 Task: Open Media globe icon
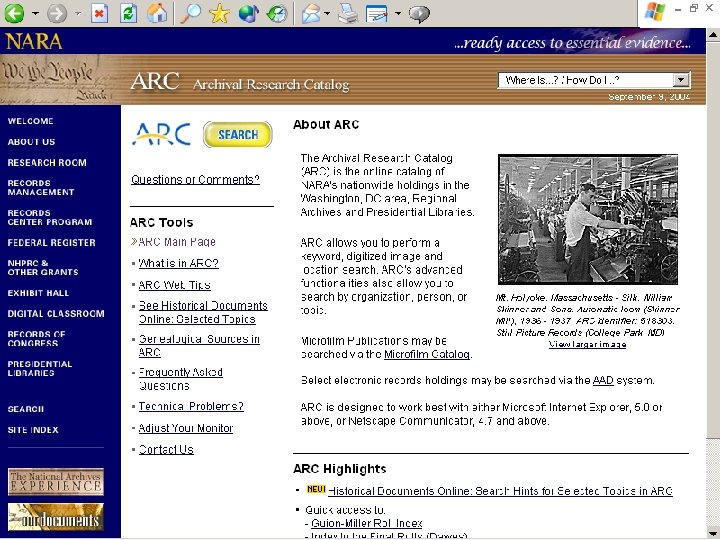[248, 13]
